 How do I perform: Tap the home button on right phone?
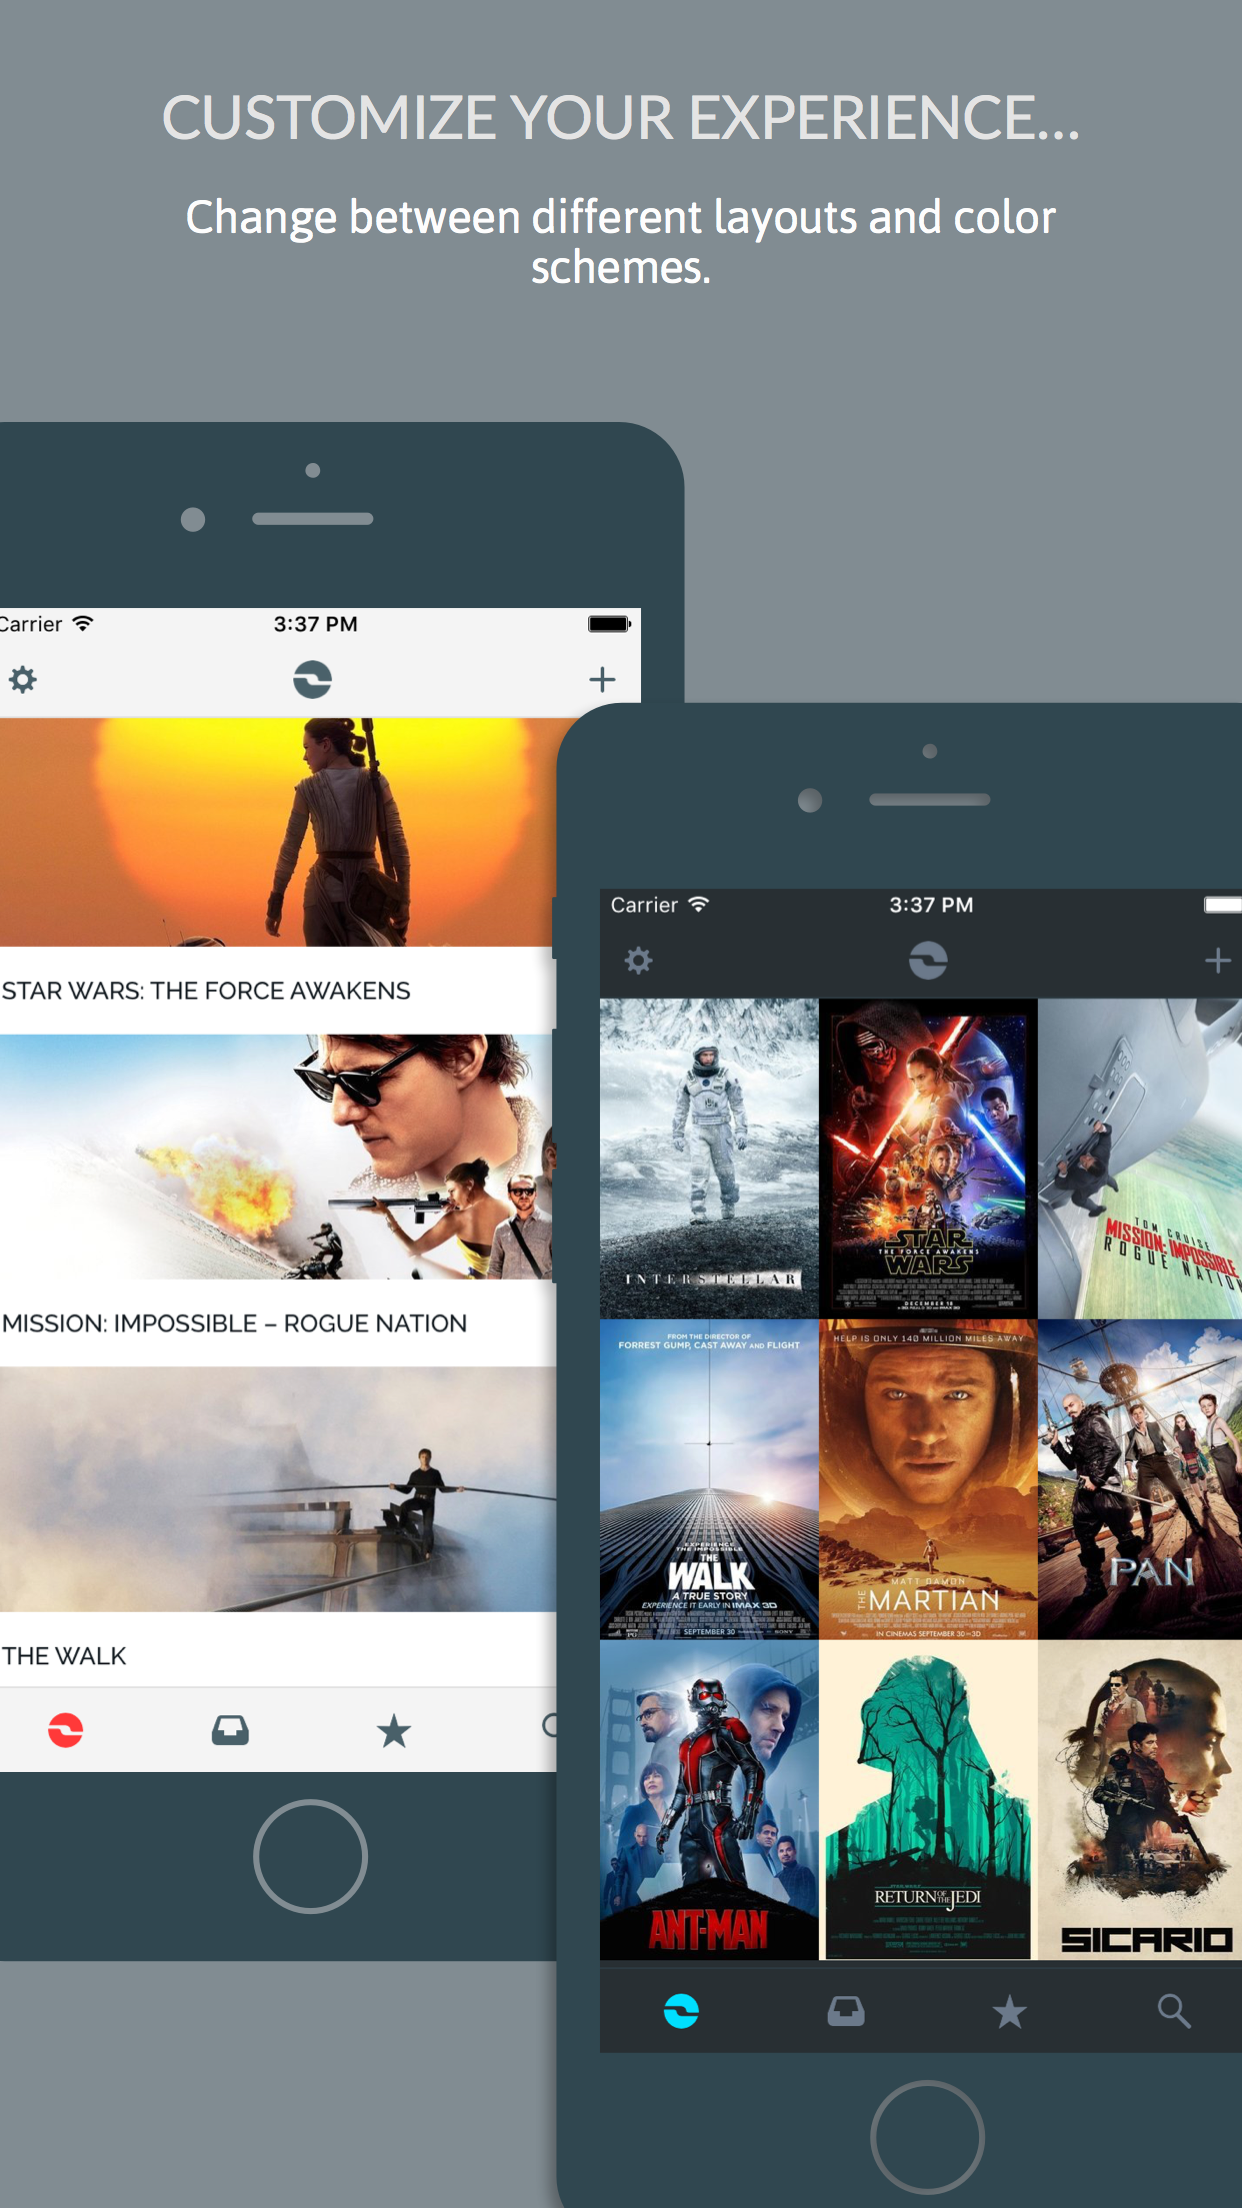tap(927, 2137)
